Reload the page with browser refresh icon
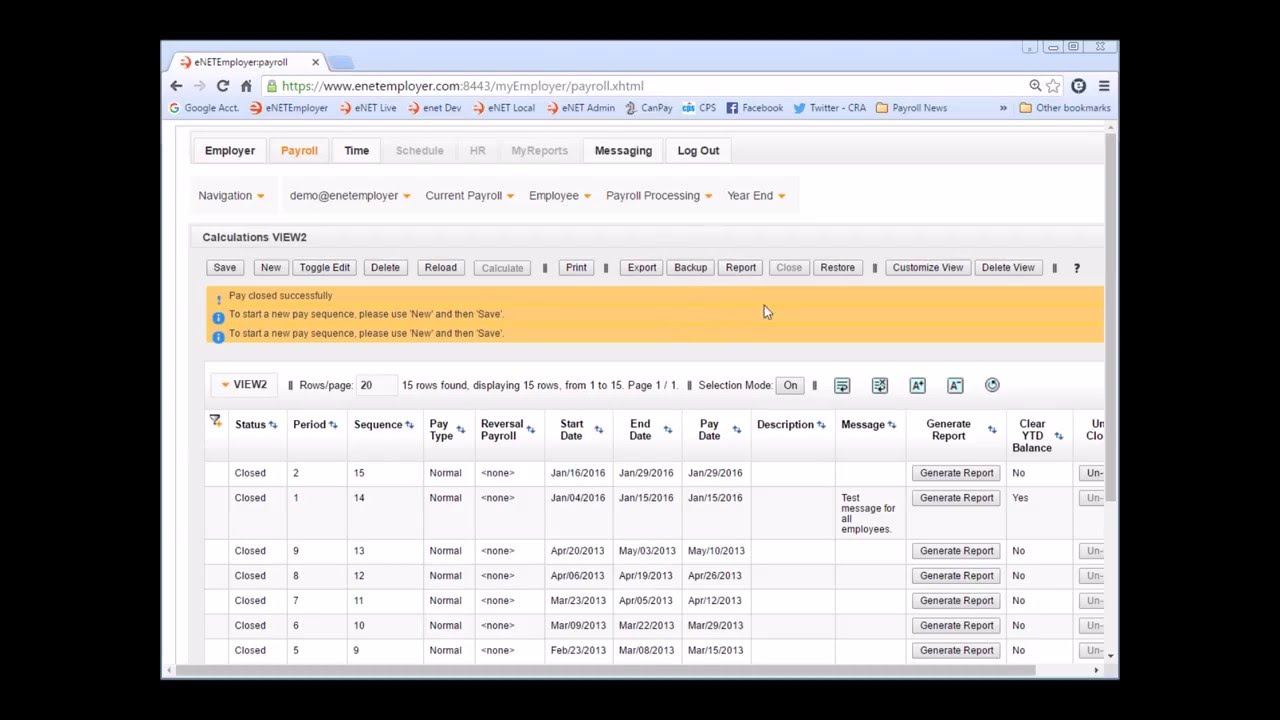The height and width of the screenshot is (720, 1280). pos(223,86)
